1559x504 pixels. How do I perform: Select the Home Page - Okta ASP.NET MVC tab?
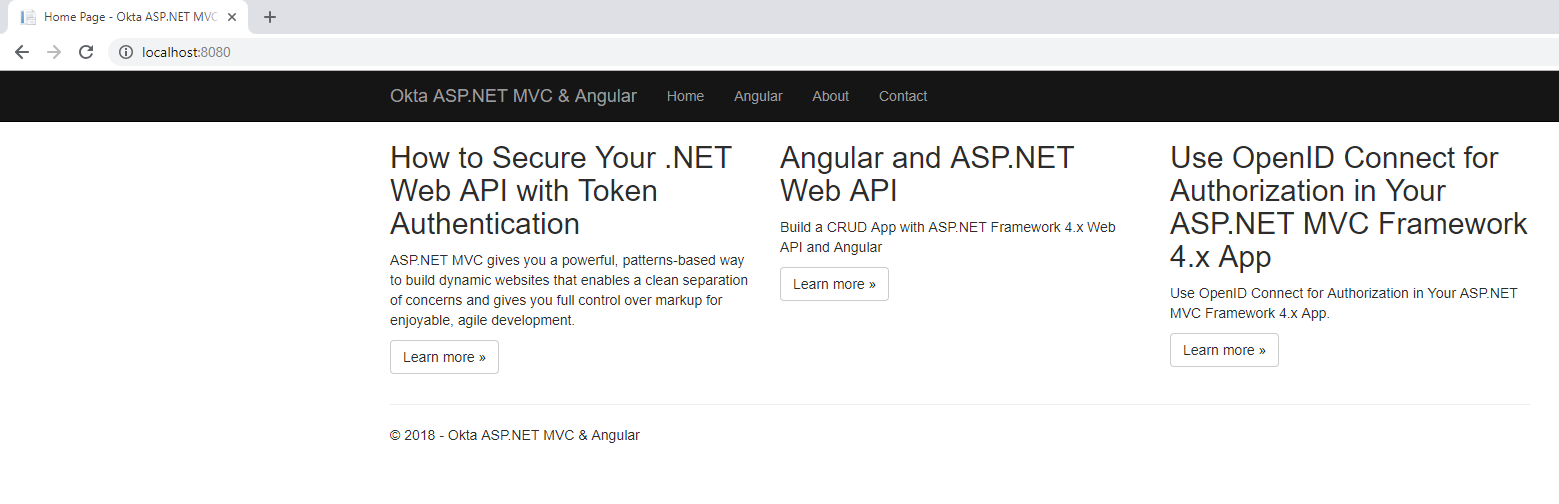point(130,17)
